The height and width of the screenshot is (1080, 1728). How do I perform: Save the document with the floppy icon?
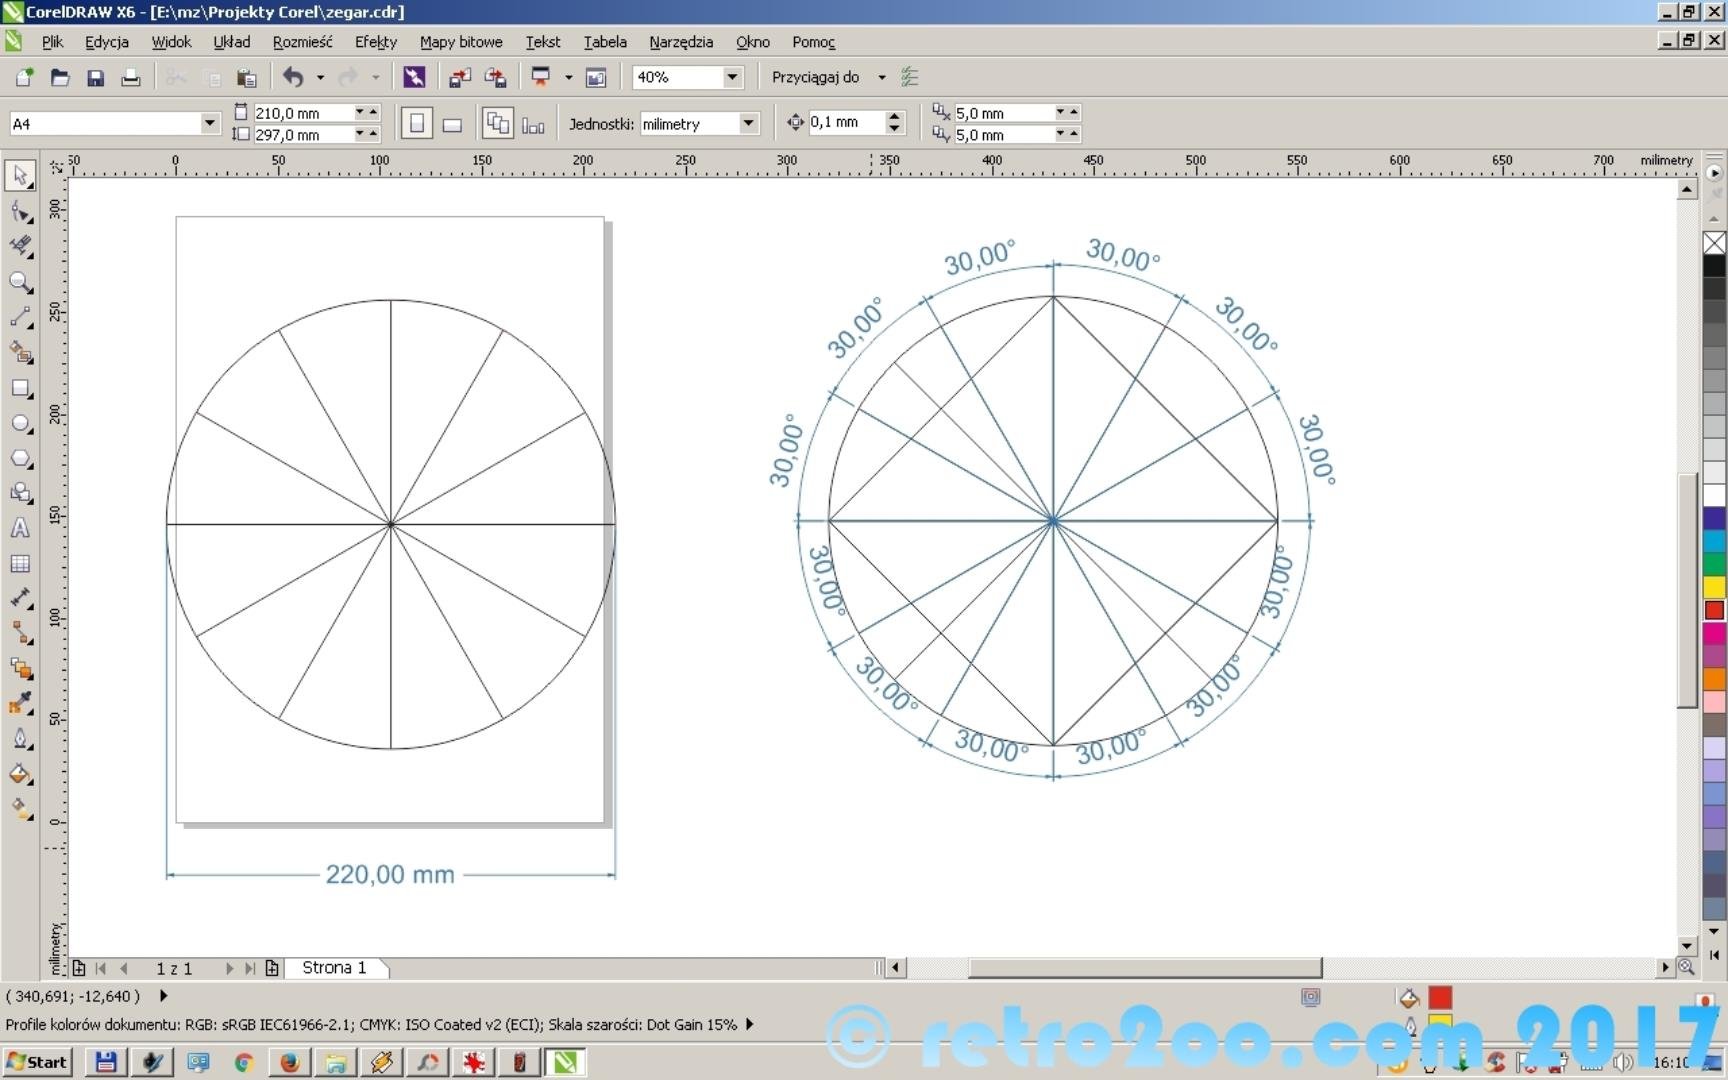click(x=95, y=77)
